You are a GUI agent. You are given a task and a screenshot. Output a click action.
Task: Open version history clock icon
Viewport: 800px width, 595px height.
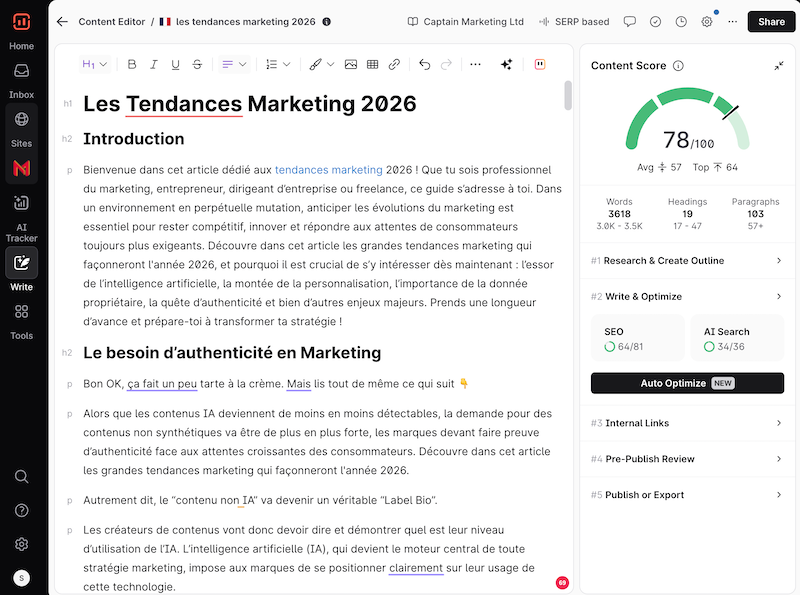681,21
